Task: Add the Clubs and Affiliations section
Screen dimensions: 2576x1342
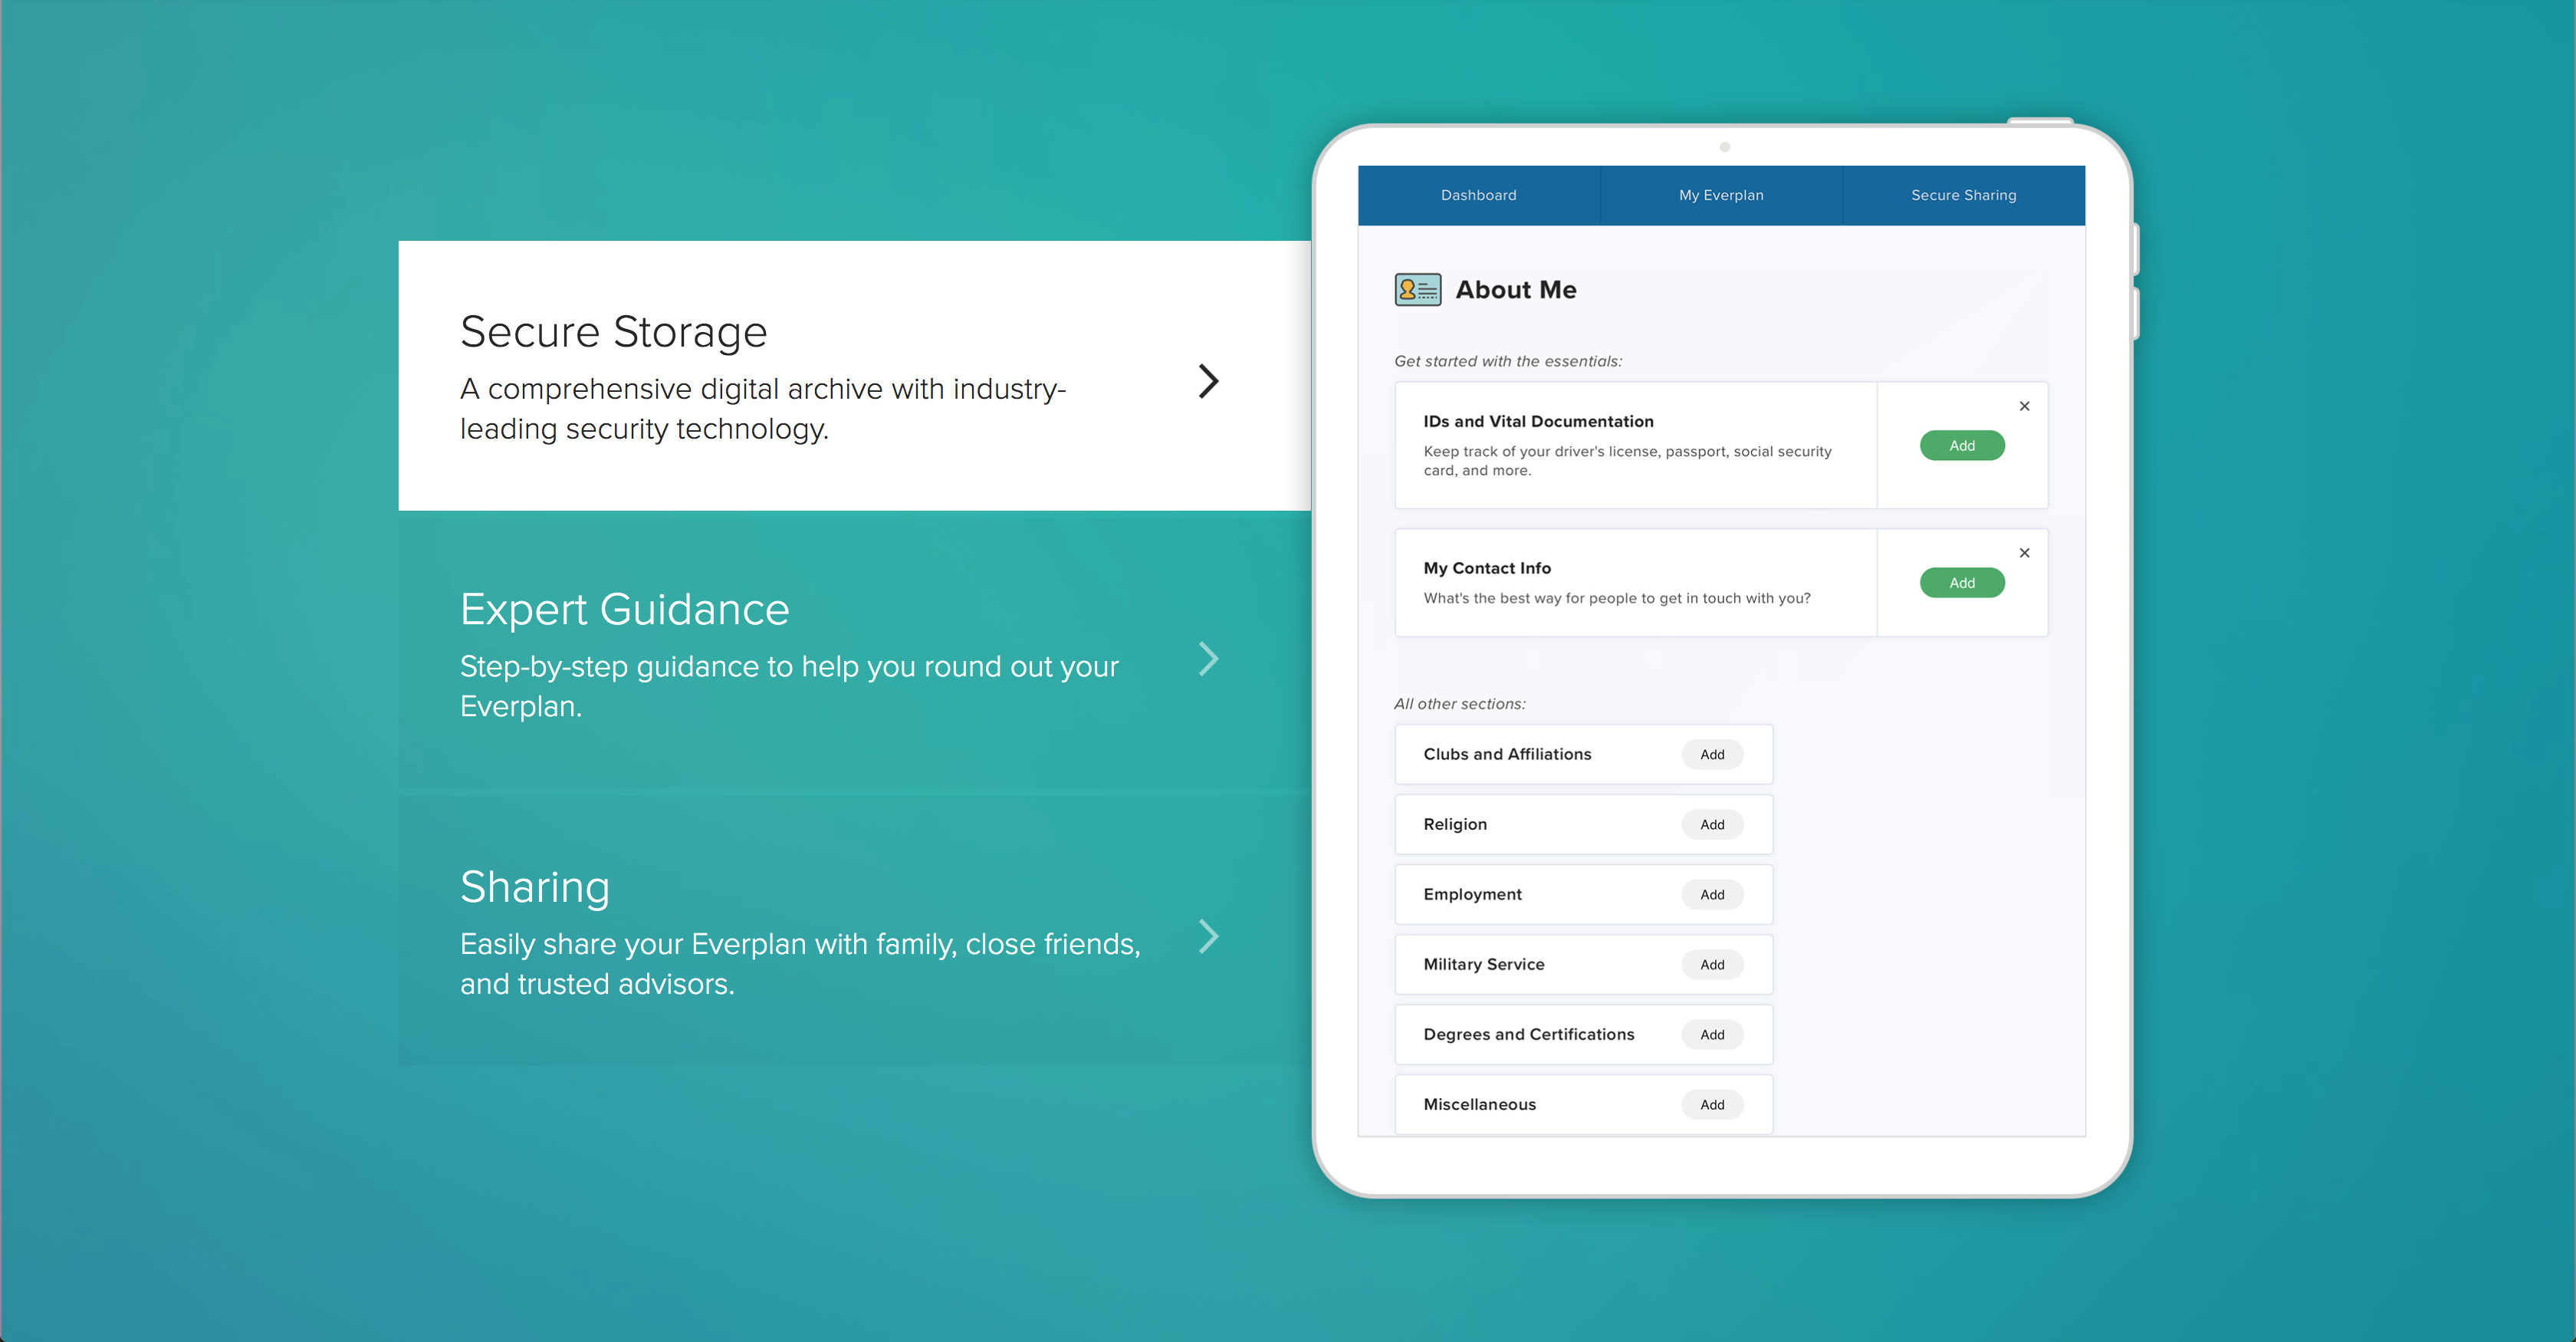Action: pyautogui.click(x=1712, y=755)
